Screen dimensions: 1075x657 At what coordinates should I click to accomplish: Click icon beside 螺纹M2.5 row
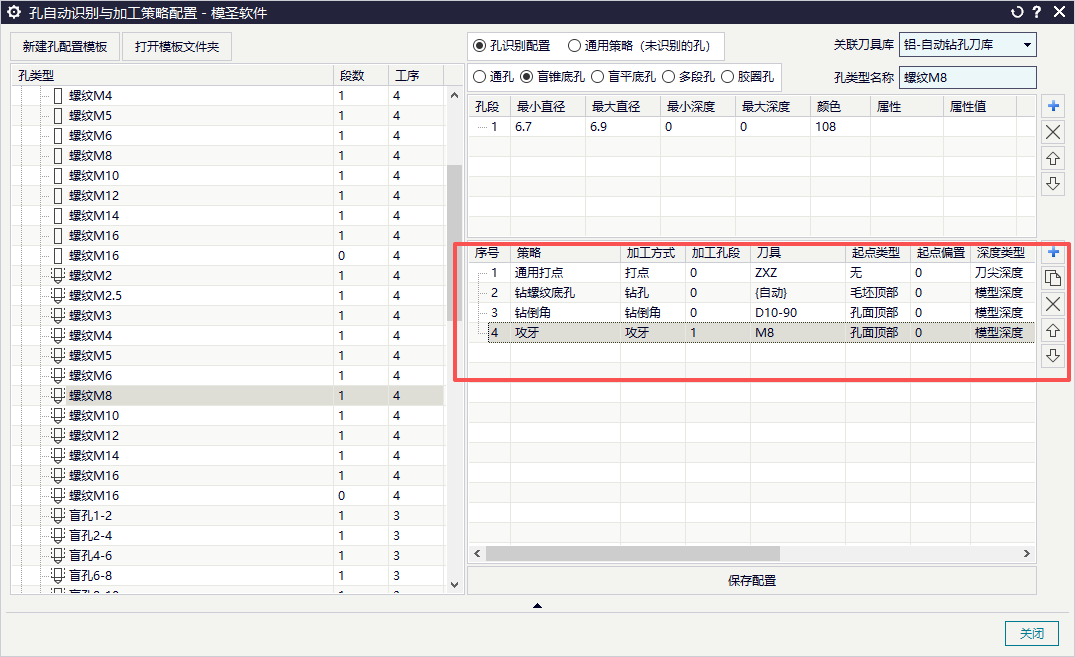(x=58, y=296)
